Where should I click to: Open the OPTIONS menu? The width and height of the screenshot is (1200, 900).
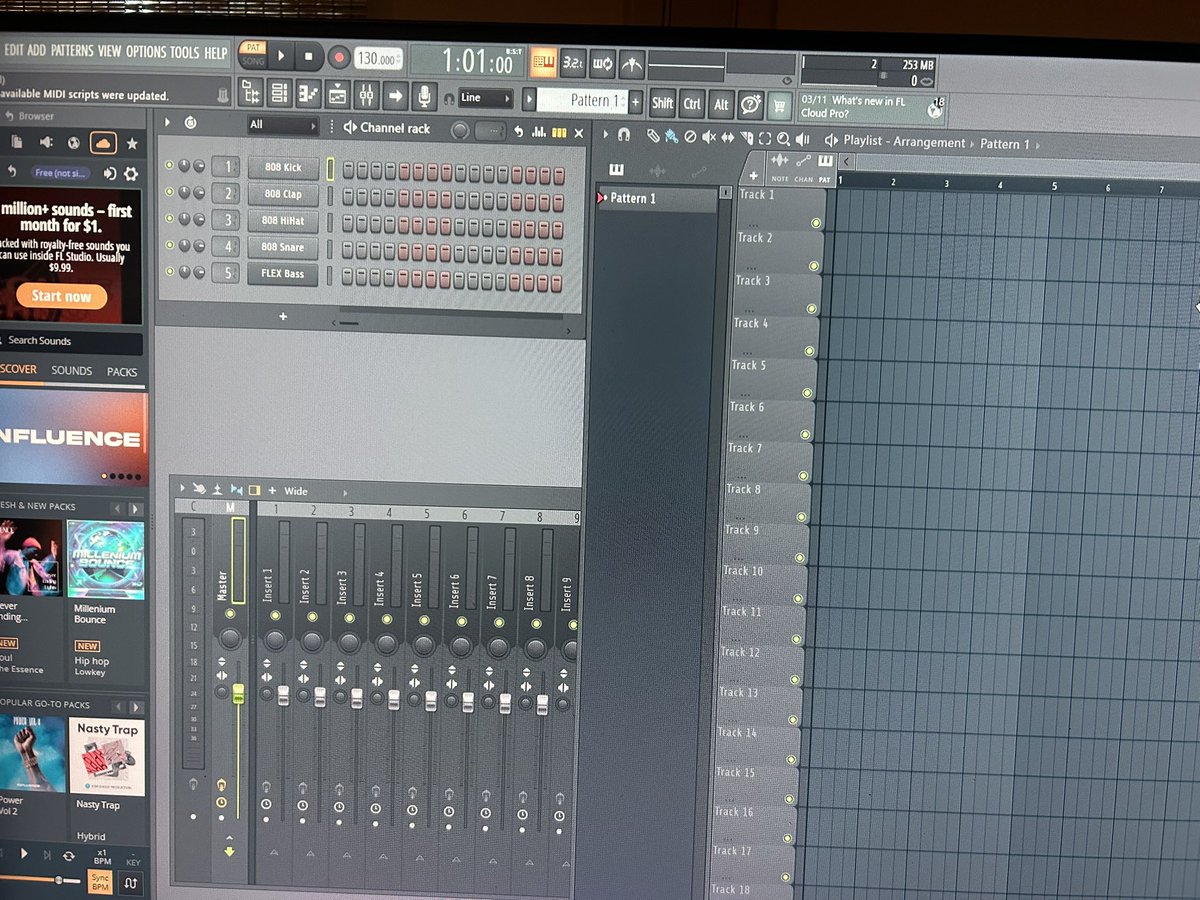[x=146, y=51]
